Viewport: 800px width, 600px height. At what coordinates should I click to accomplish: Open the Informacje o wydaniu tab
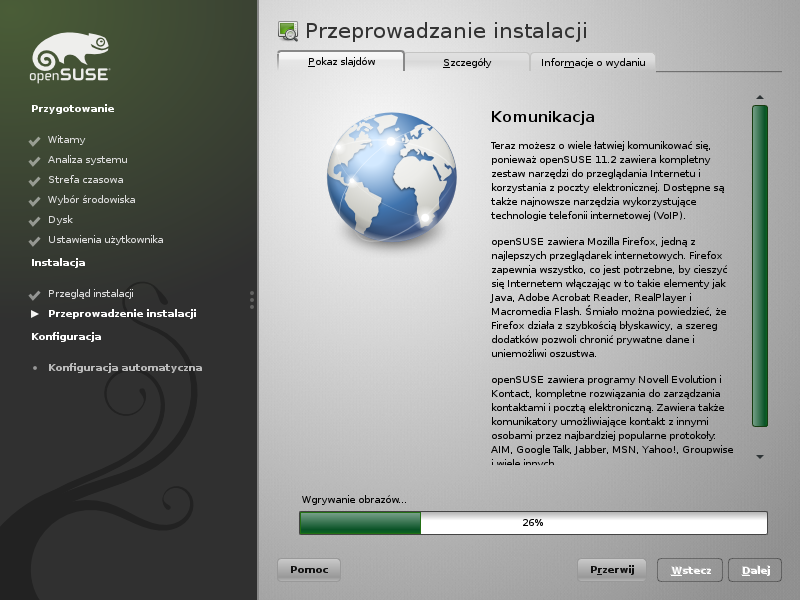(593, 62)
